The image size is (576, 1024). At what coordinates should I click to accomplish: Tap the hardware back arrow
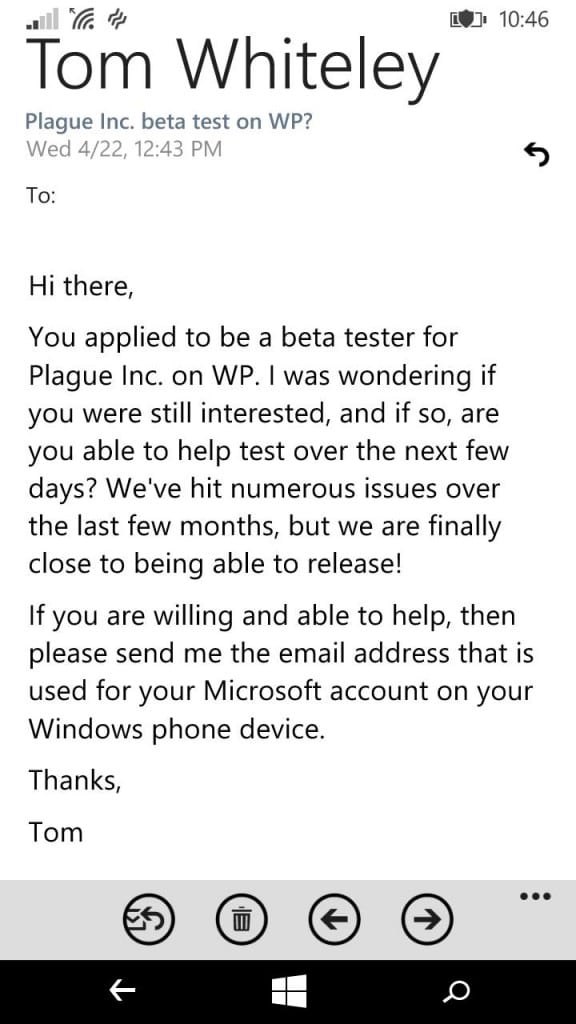point(122,991)
